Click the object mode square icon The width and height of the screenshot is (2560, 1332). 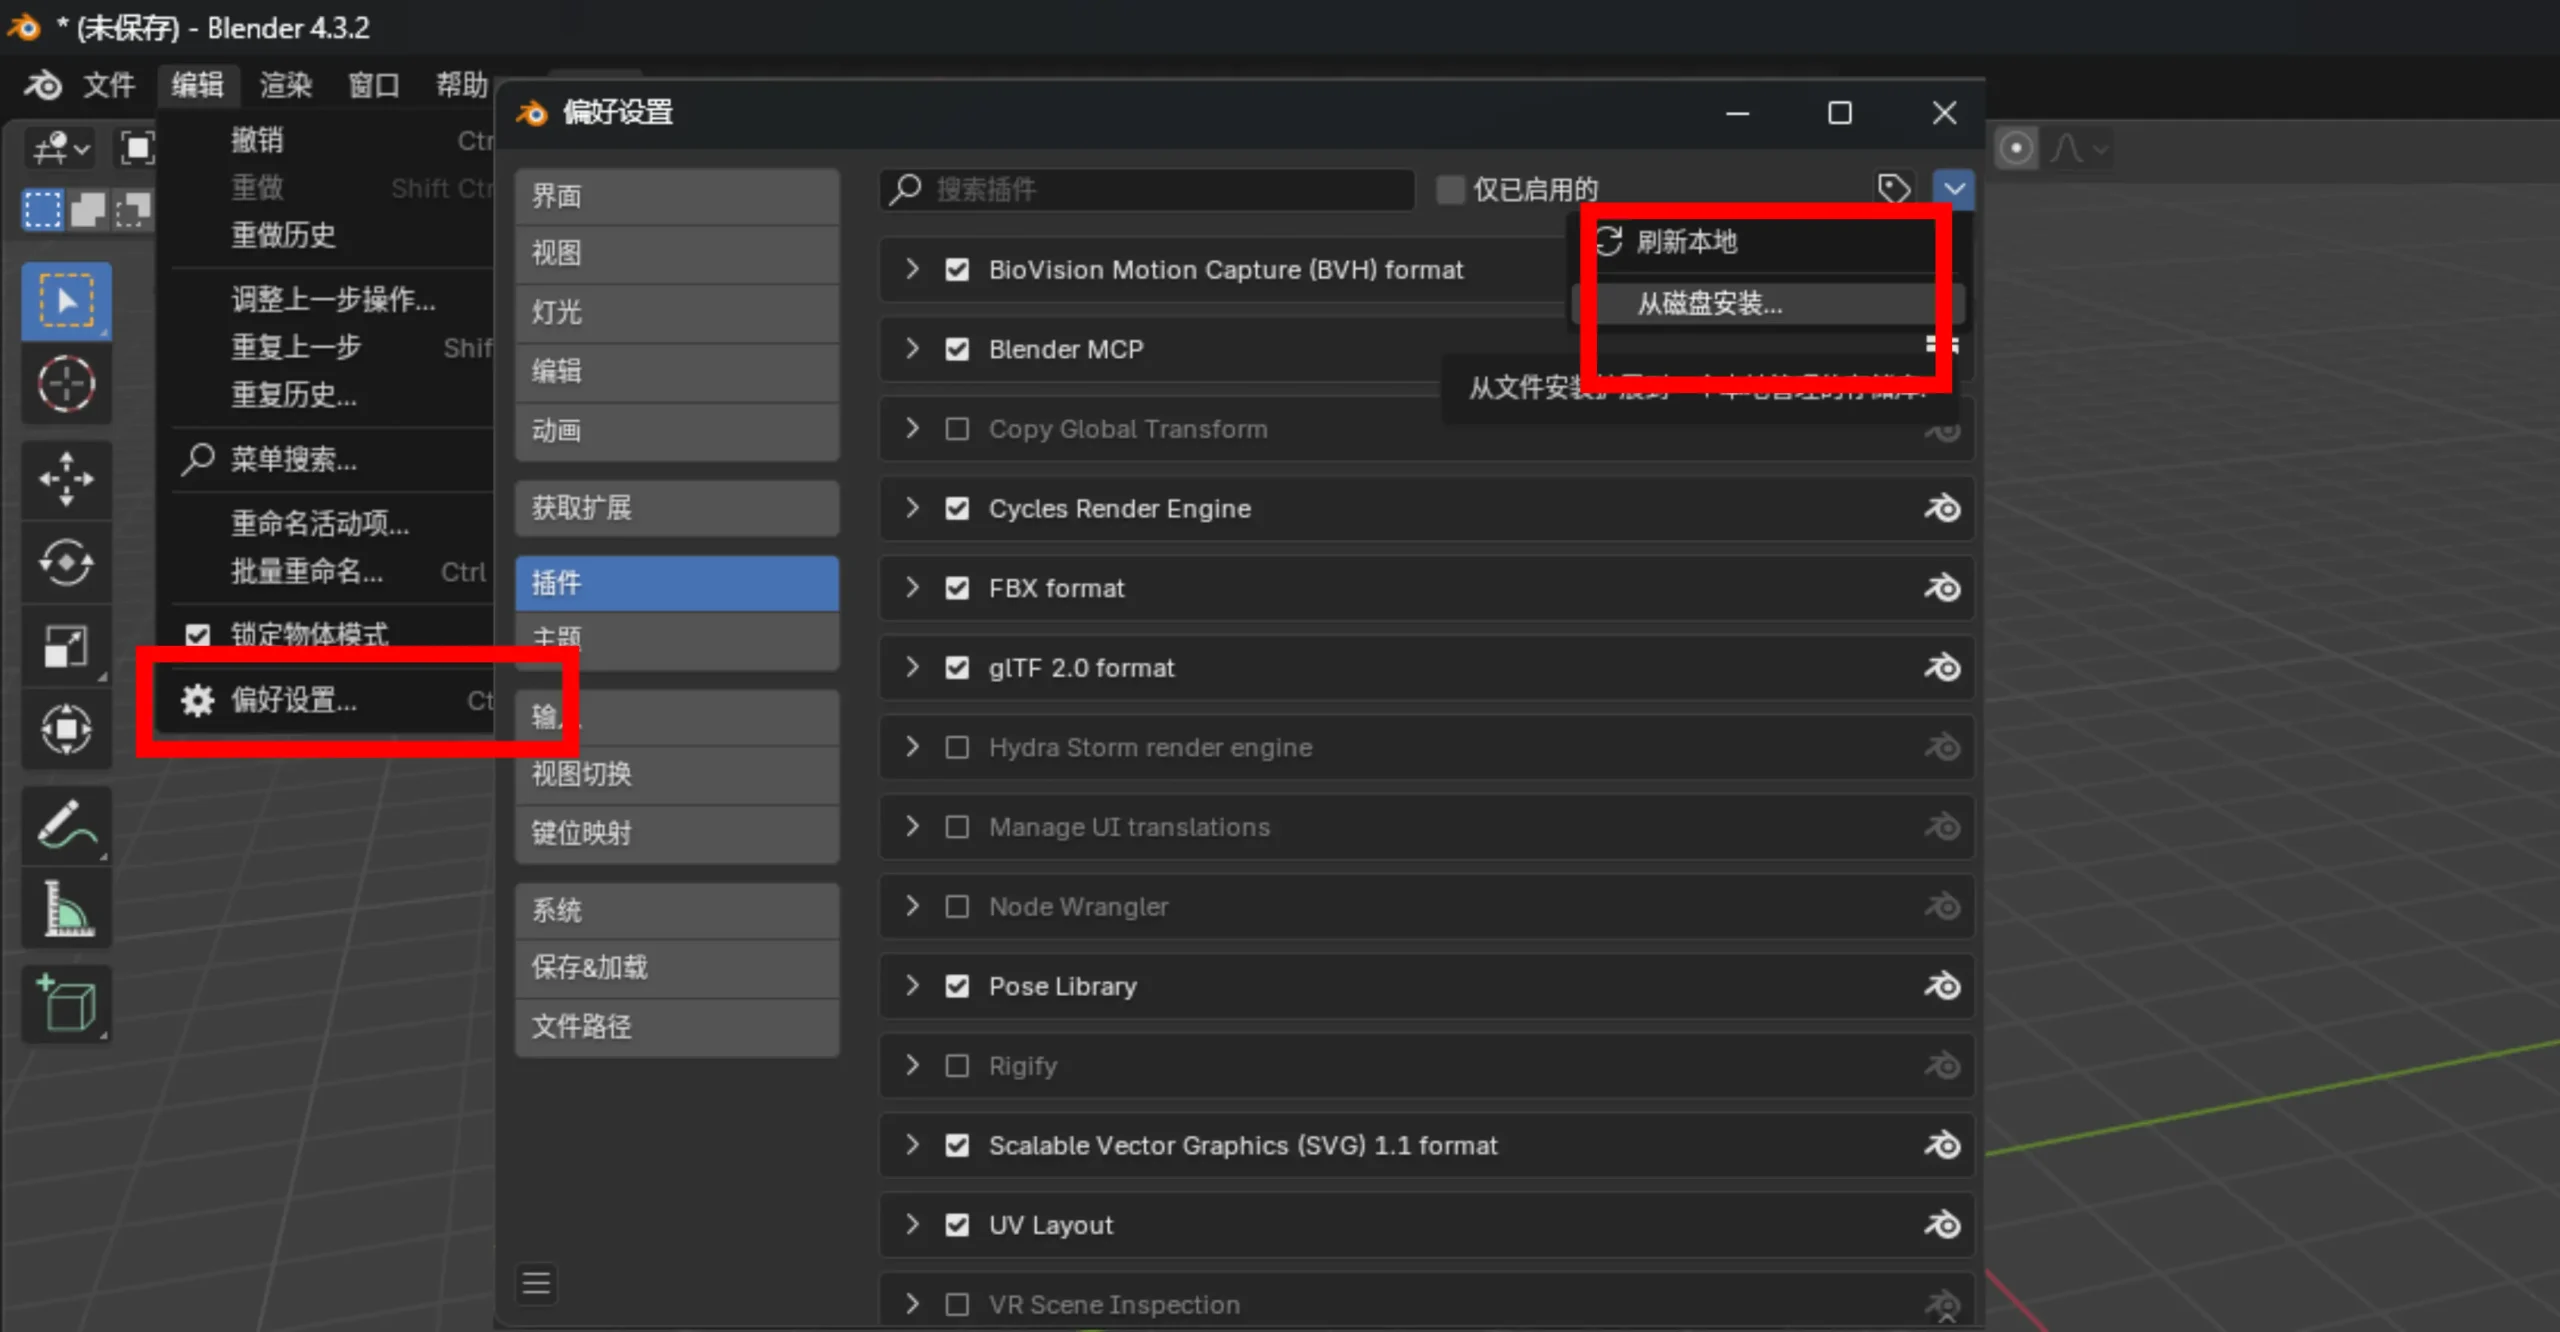click(x=137, y=149)
